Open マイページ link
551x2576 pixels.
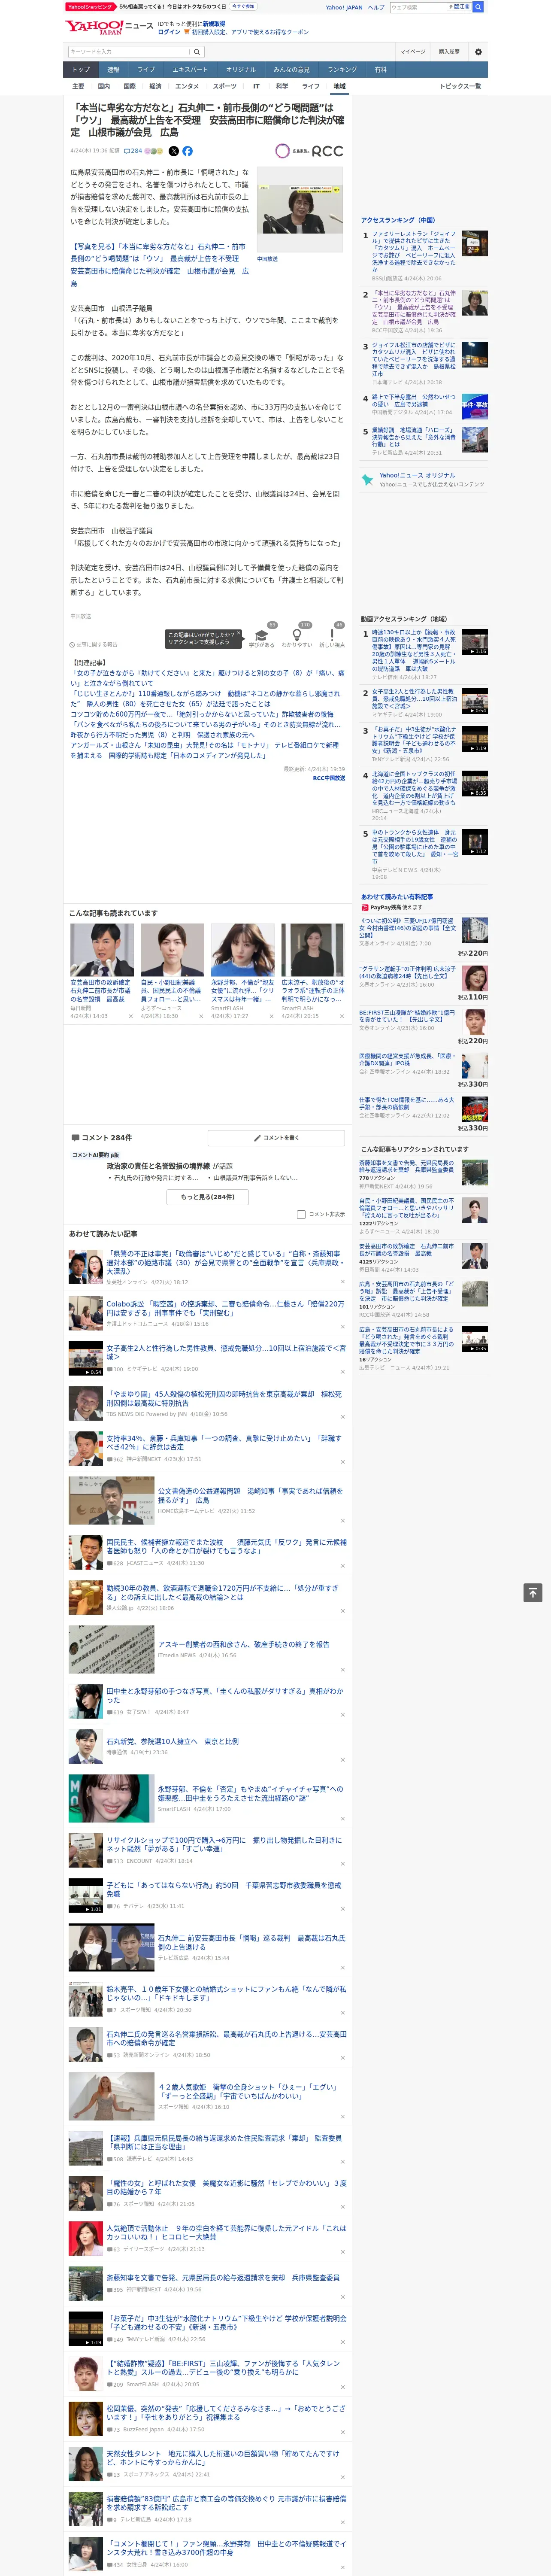pos(413,52)
